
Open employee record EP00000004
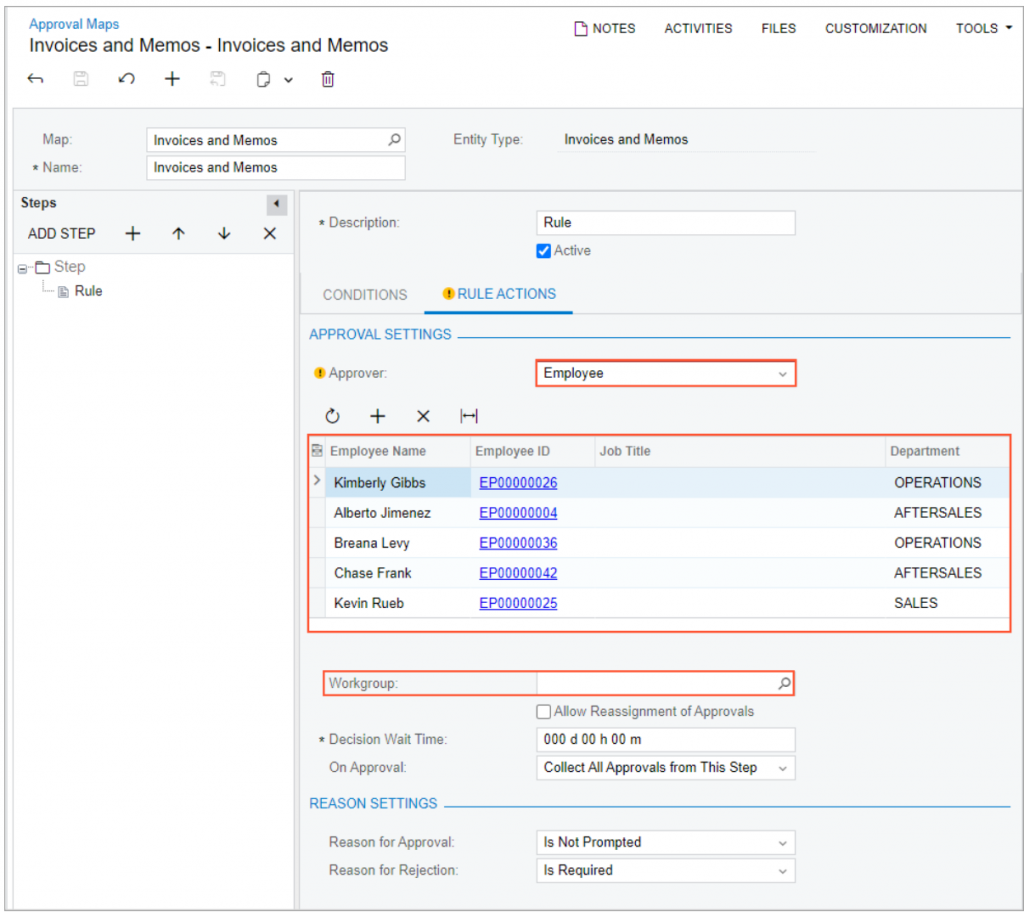[x=518, y=512]
